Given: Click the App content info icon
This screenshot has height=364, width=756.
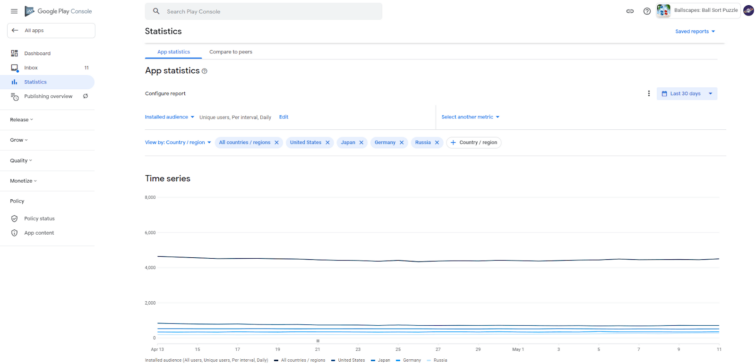Looking at the screenshot, I should tap(14, 233).
